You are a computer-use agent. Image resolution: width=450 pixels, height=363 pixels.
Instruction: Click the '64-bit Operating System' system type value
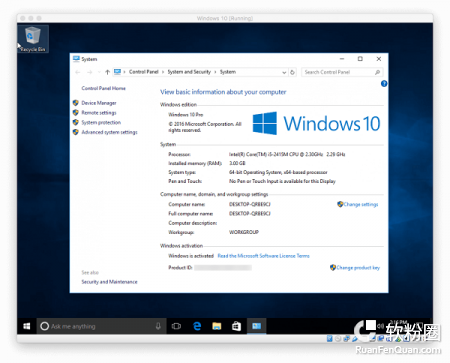tap(278, 172)
